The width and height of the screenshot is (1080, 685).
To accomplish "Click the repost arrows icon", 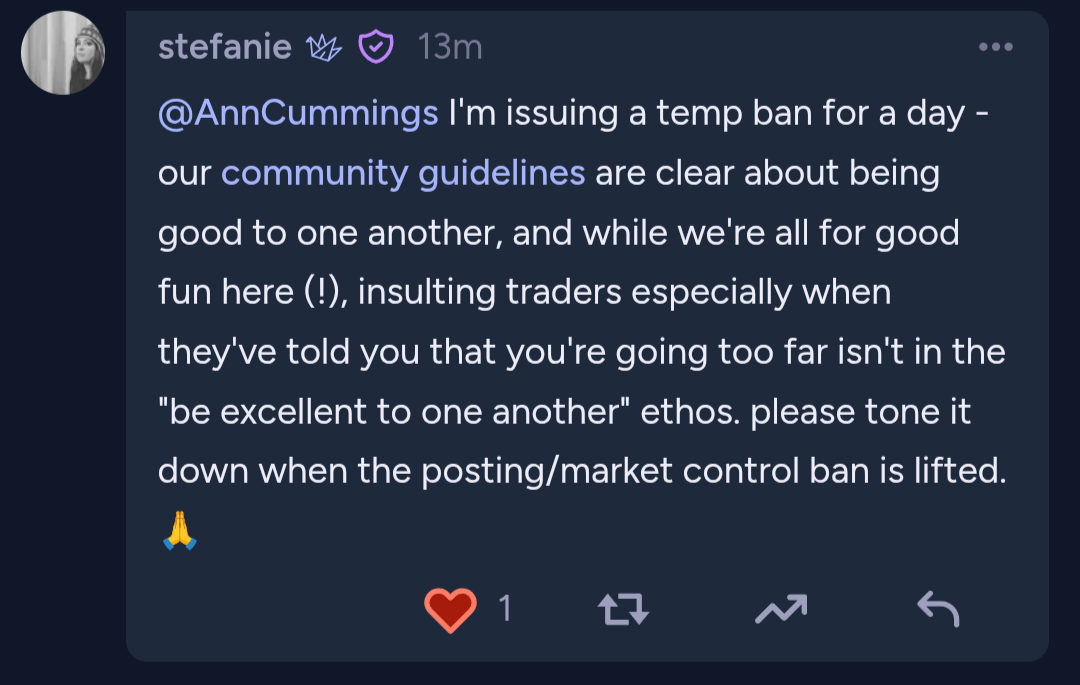I will tap(622, 609).
